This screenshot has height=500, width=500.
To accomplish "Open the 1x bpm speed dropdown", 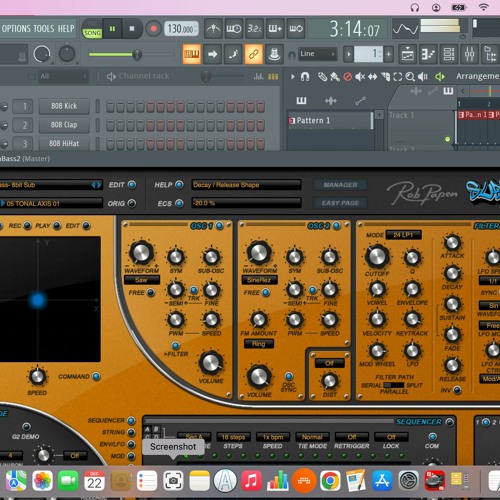I will click(273, 437).
